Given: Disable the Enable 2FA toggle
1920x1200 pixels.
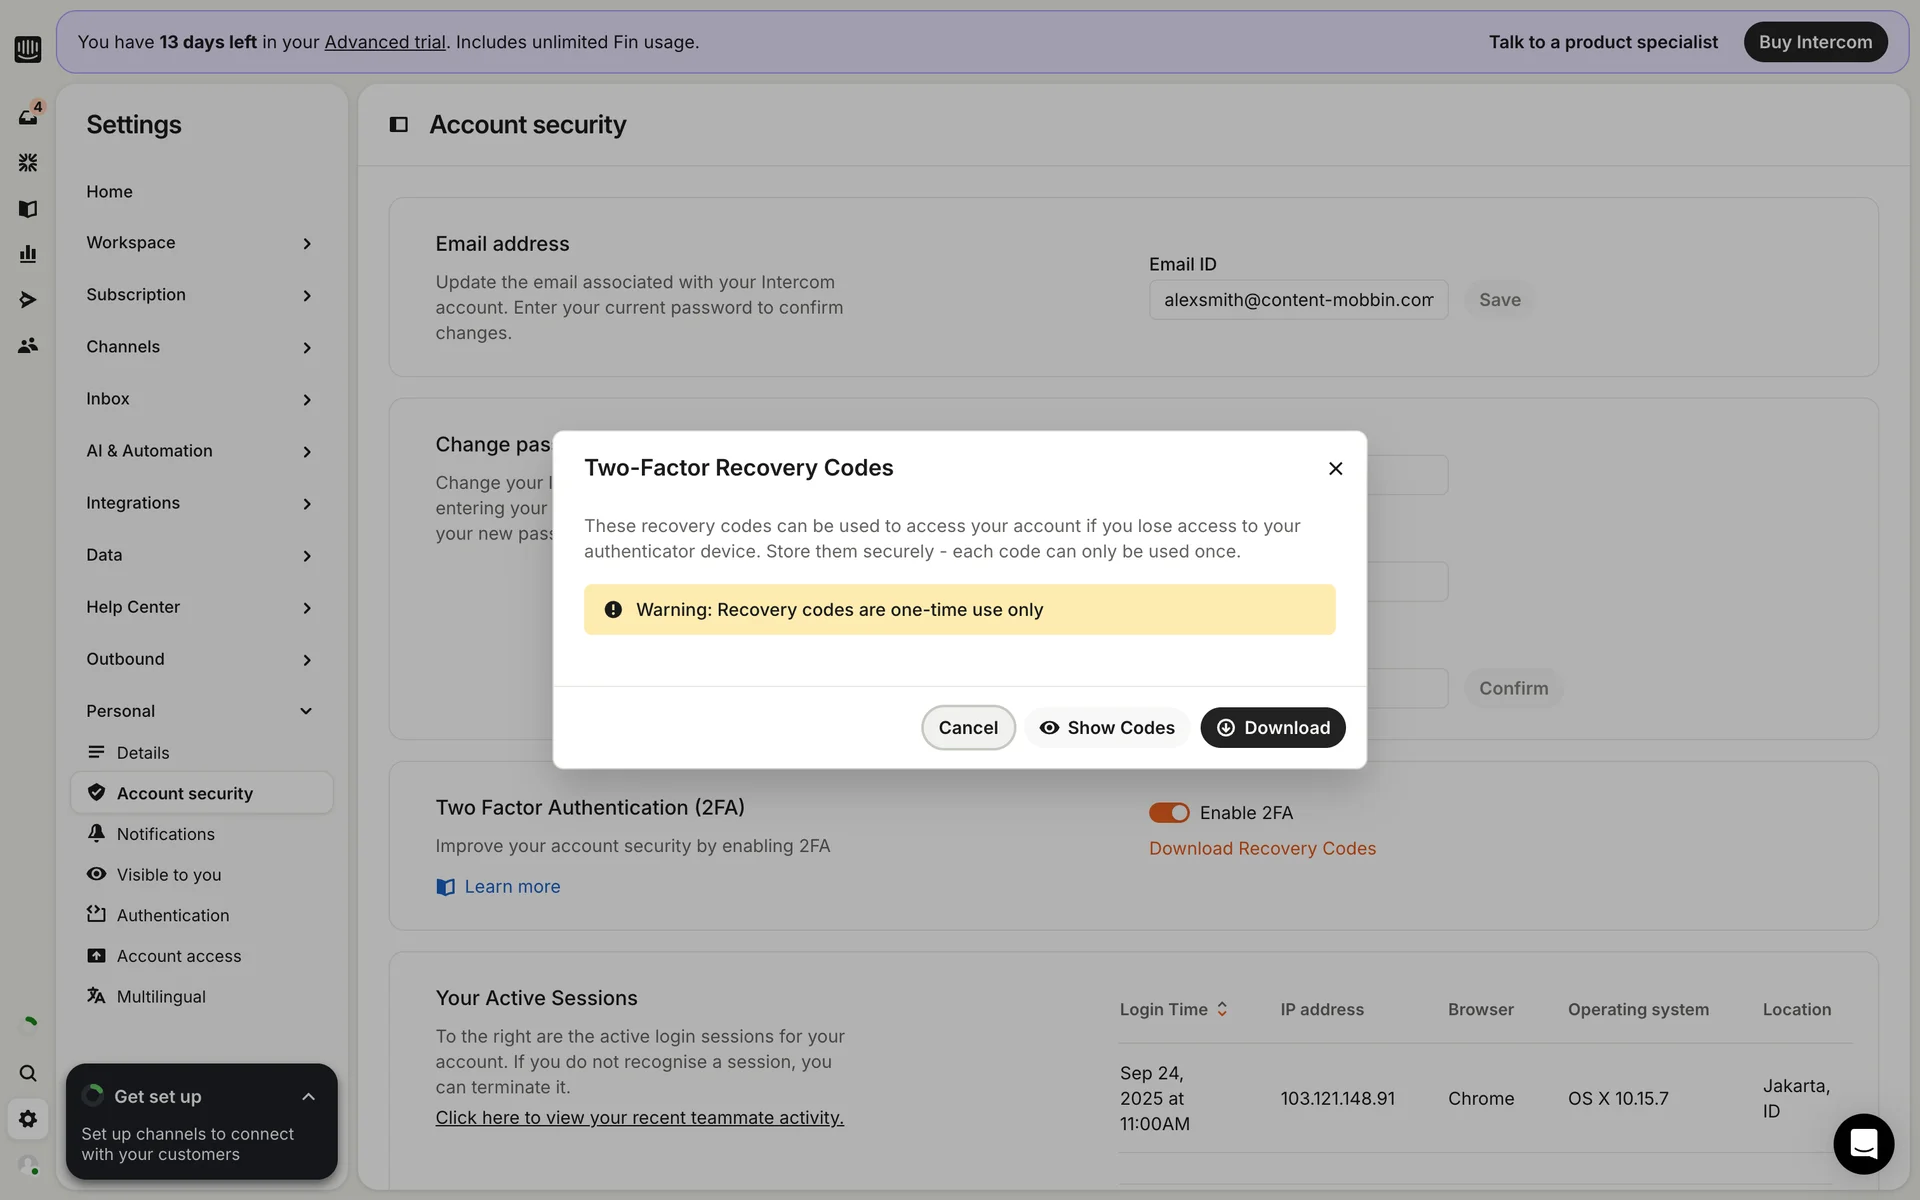Looking at the screenshot, I should pyautogui.click(x=1168, y=813).
